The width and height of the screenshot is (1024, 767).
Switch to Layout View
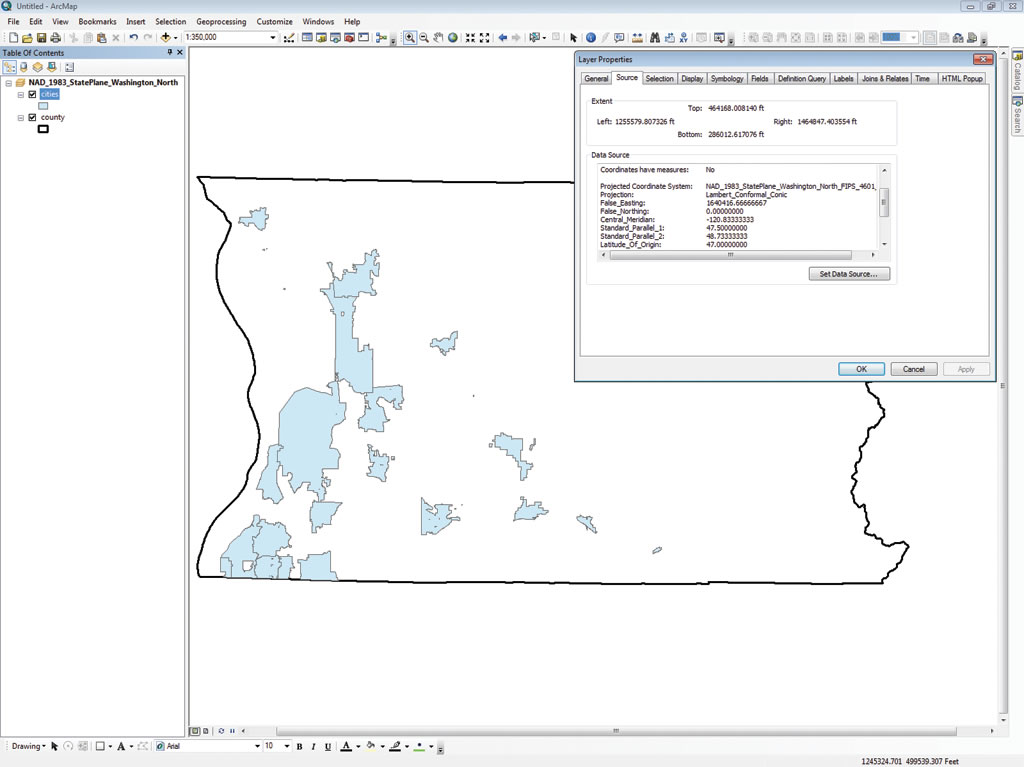coord(206,731)
